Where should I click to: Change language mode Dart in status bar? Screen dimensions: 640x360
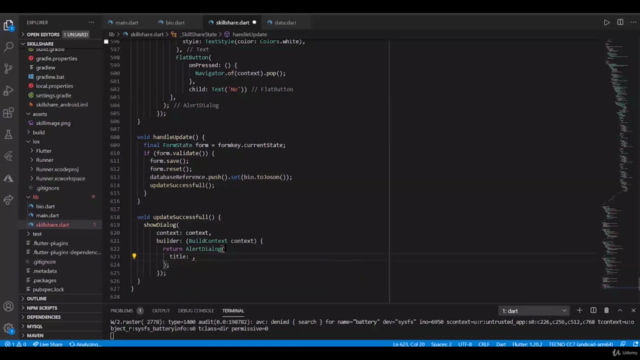(501, 344)
